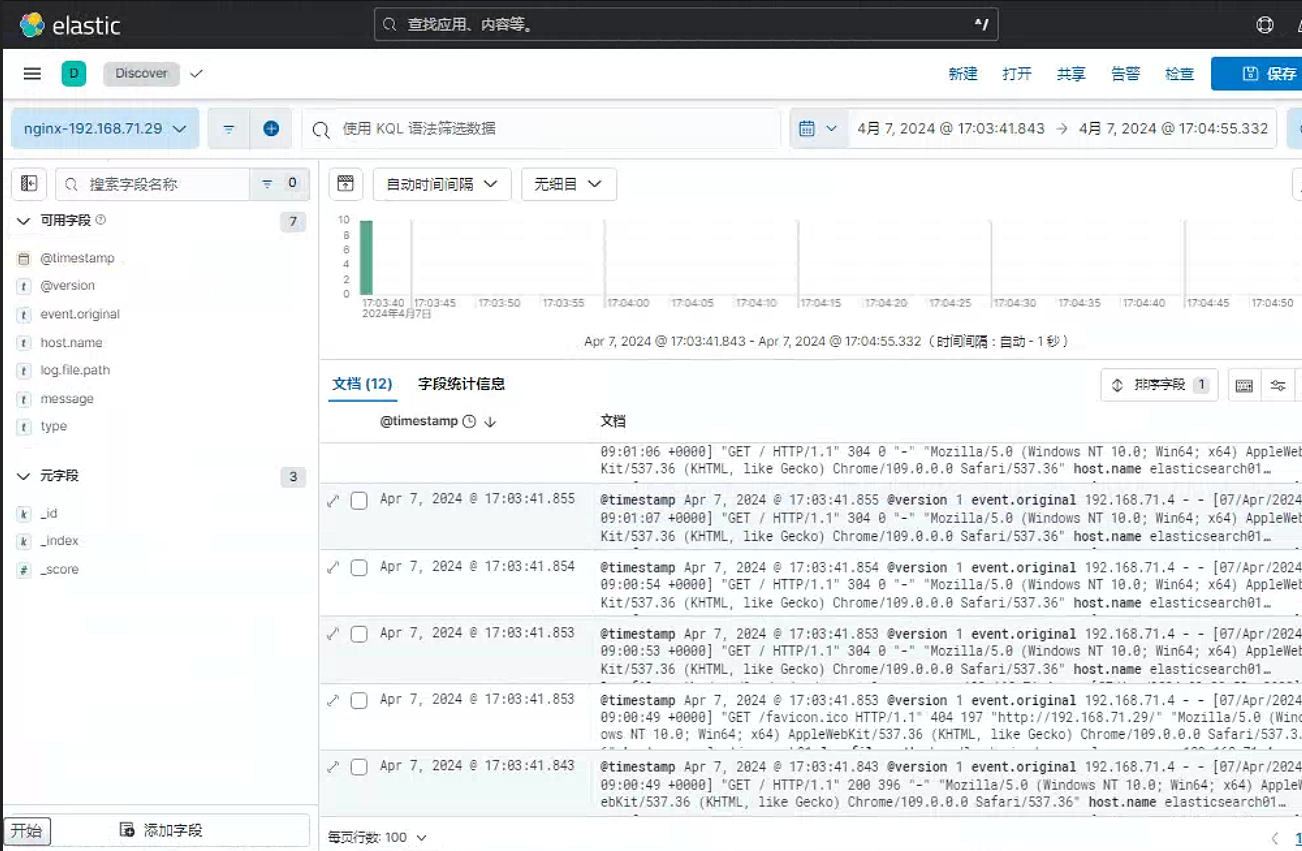This screenshot has width=1302, height=851.
Task: Click the keyboard icon next to 排序字段
Action: [x=1244, y=385]
